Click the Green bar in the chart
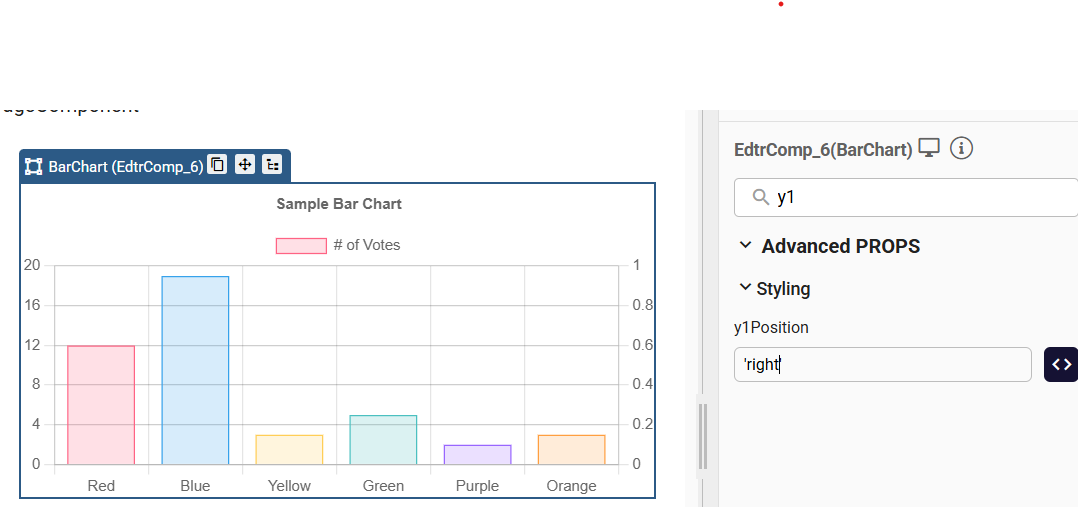This screenshot has width=1078, height=507. click(383, 440)
